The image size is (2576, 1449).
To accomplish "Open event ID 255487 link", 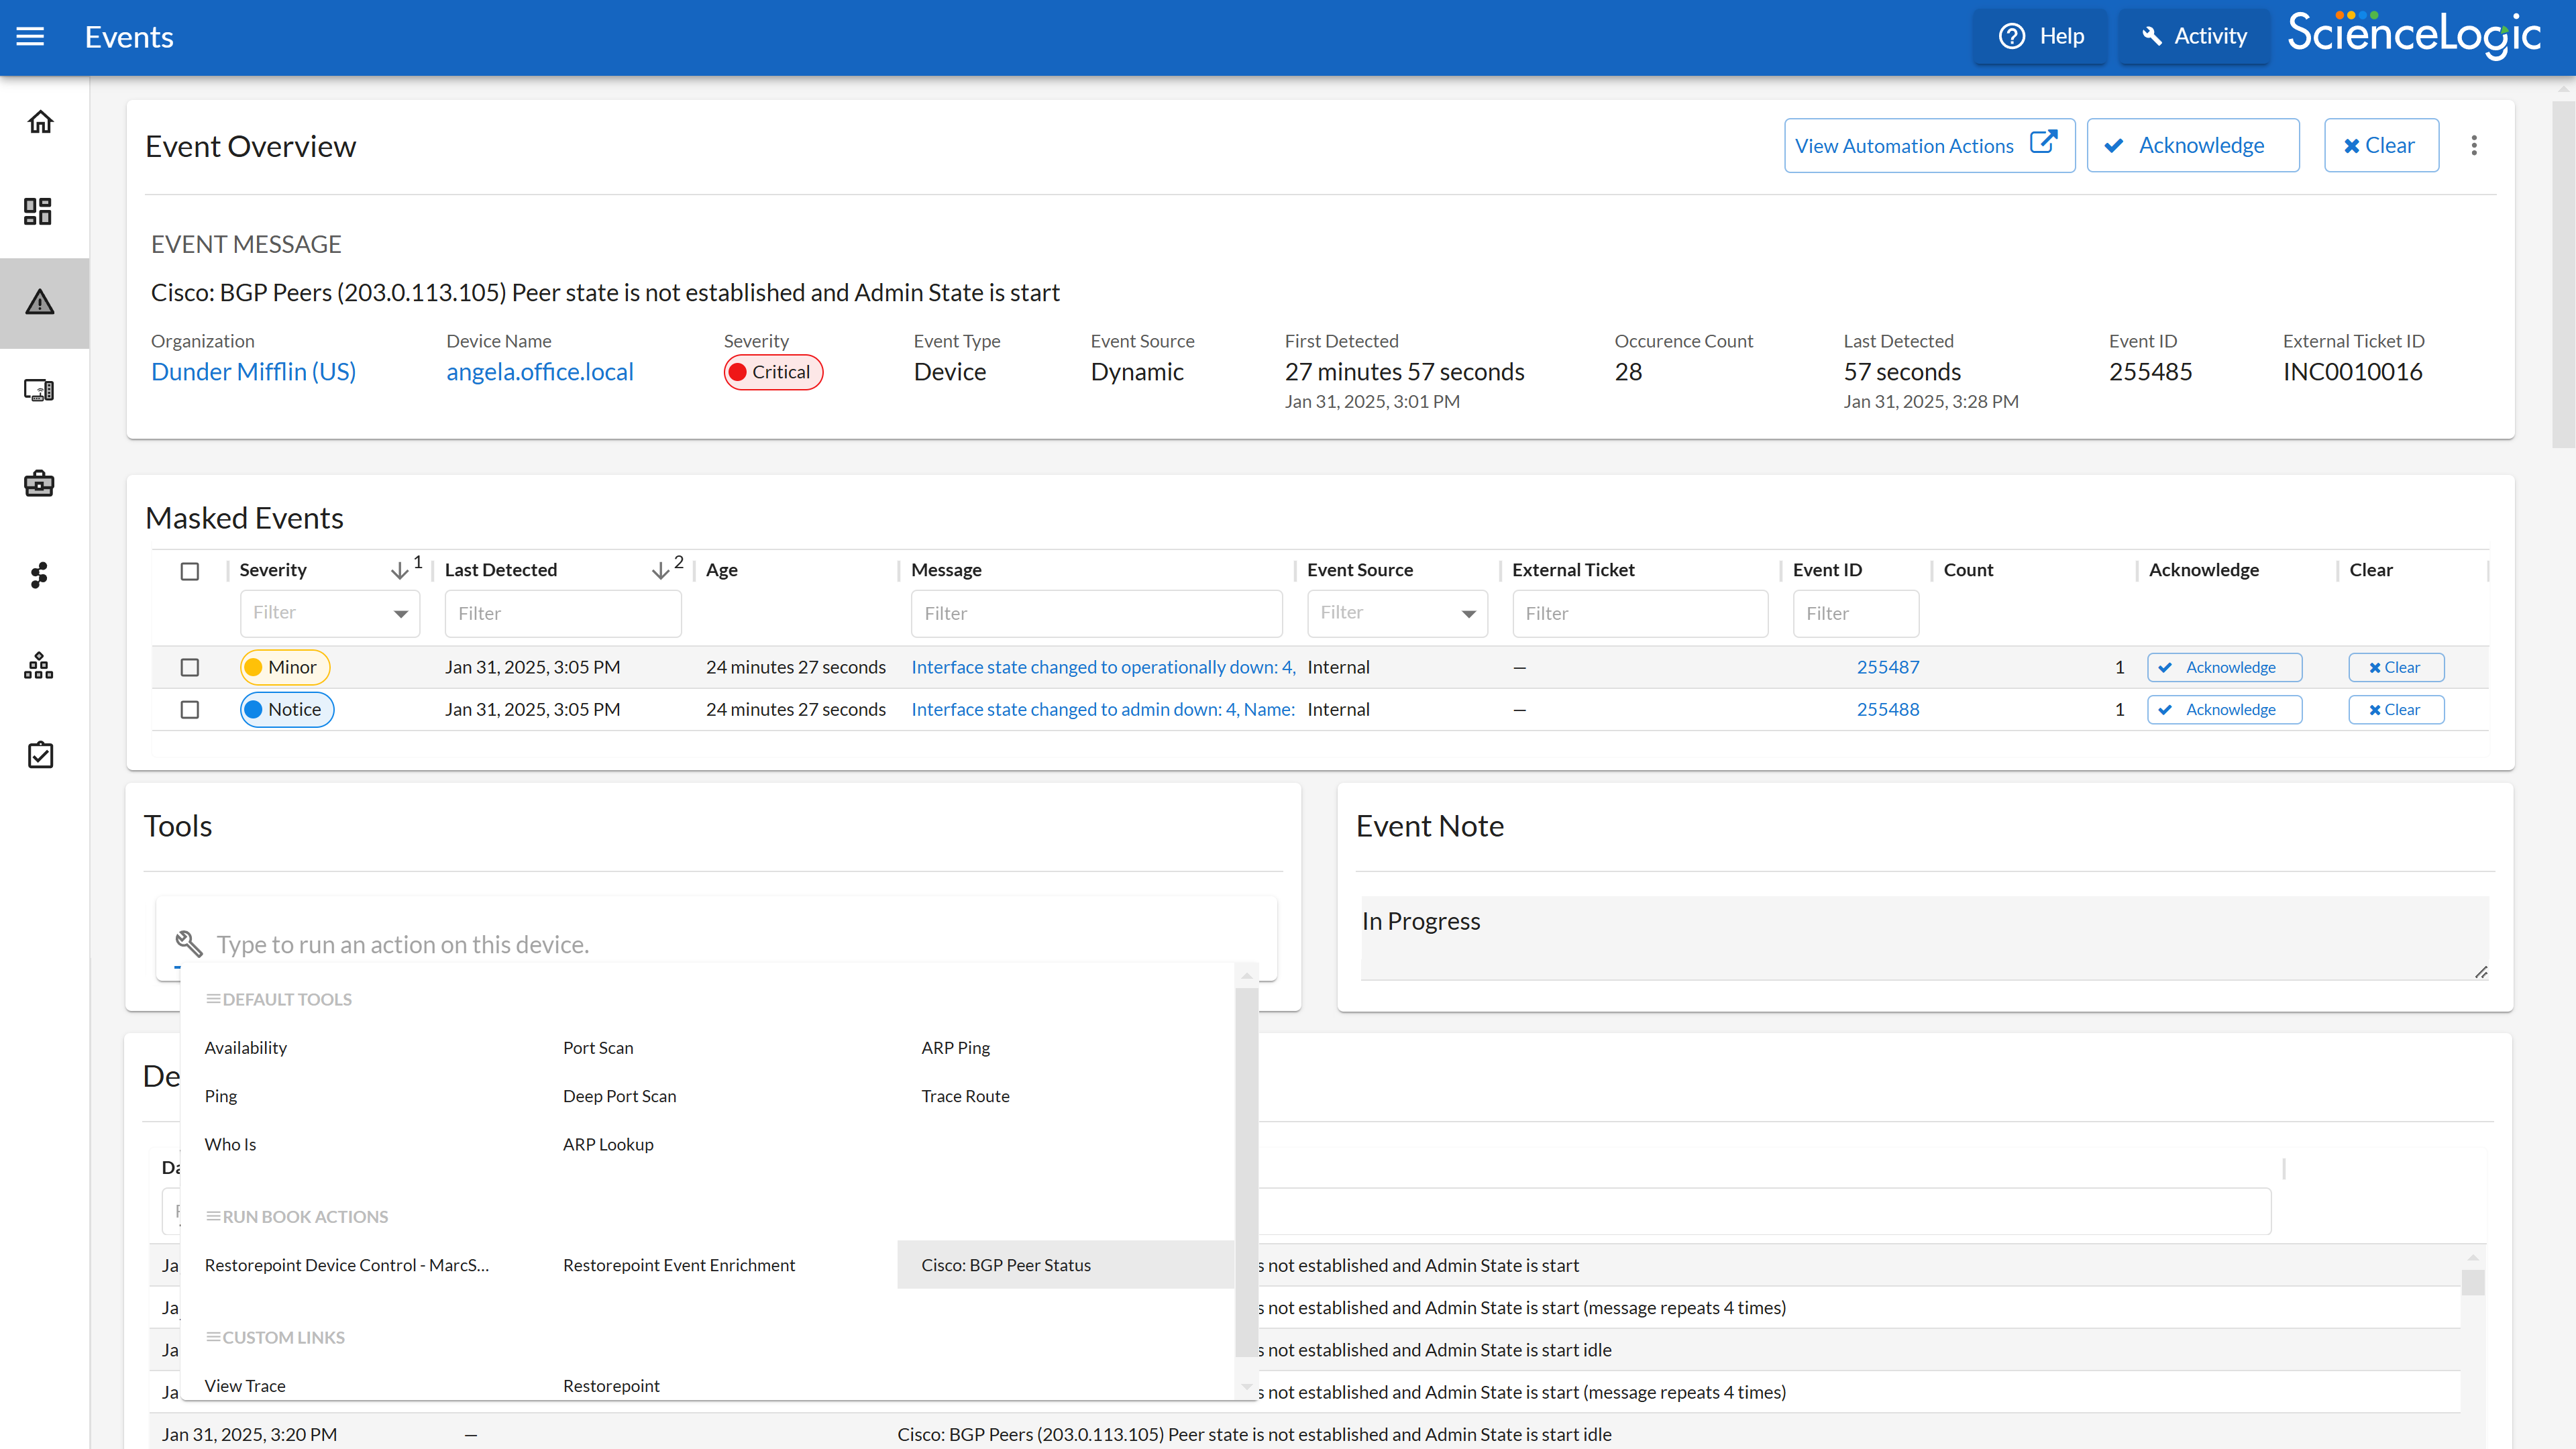I will coord(1888,667).
